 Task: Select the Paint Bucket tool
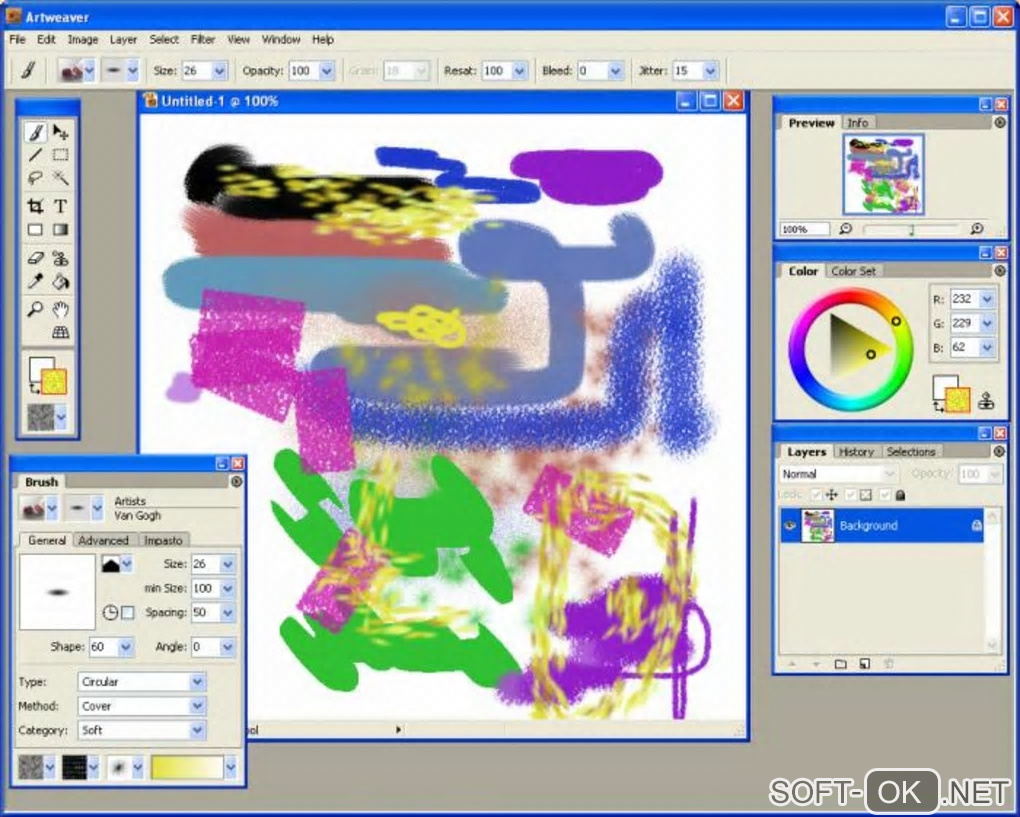pyautogui.click(x=60, y=281)
